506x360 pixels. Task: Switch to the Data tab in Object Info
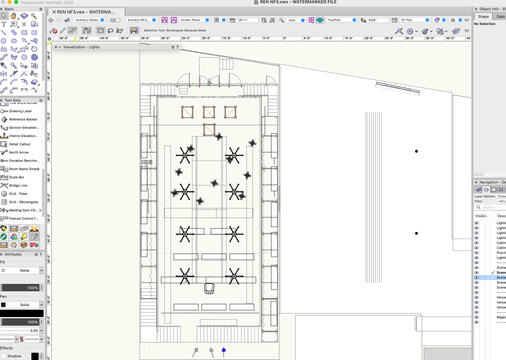[x=500, y=16]
